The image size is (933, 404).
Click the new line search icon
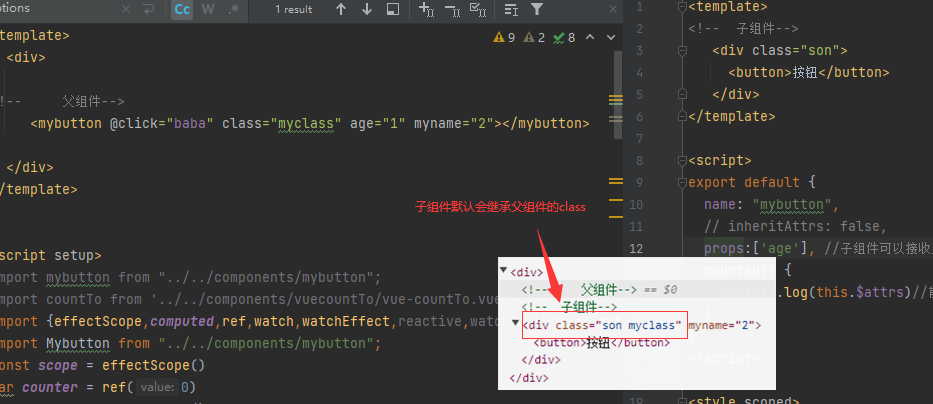[148, 10]
